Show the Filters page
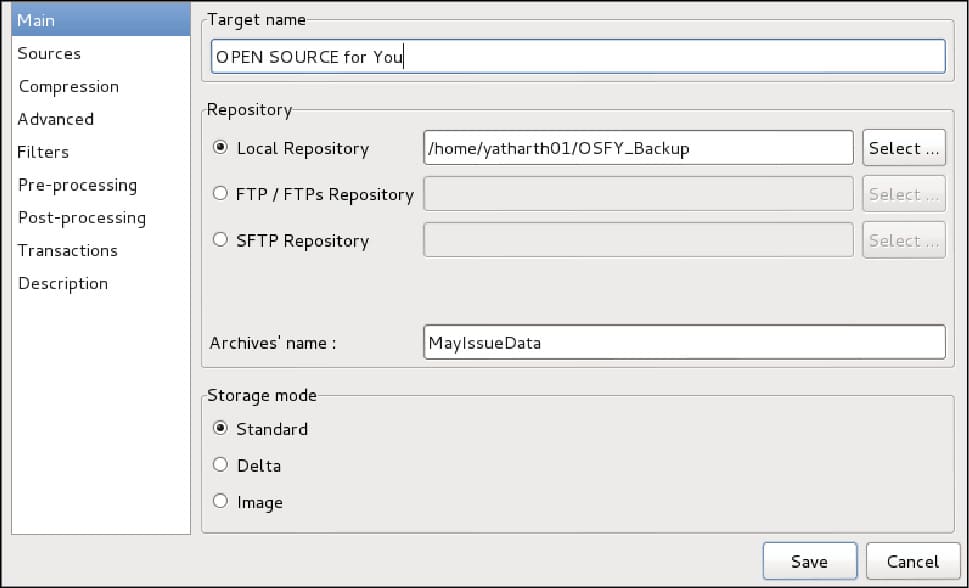 tap(43, 152)
